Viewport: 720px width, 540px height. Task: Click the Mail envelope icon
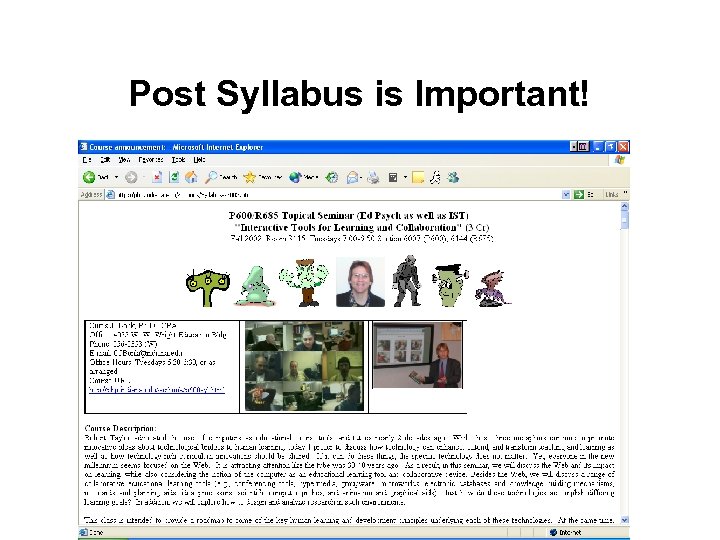(x=352, y=177)
